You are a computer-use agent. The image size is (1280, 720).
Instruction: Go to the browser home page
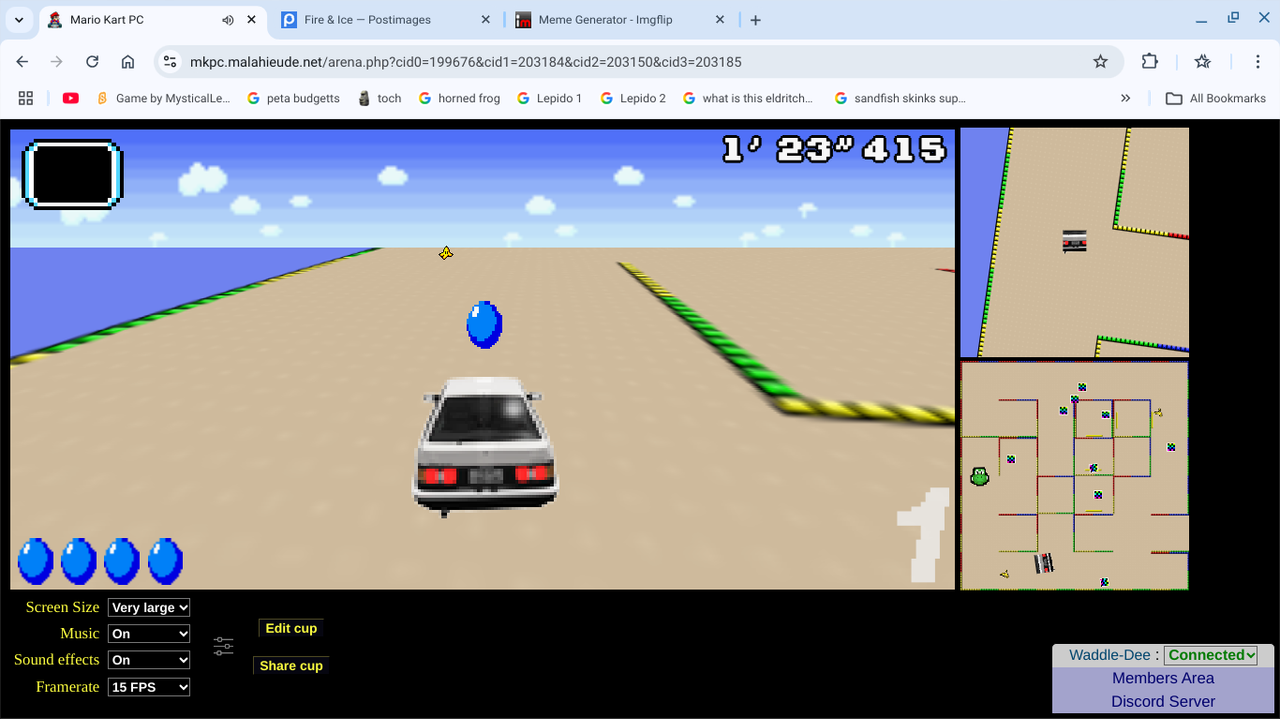pyautogui.click(x=128, y=62)
